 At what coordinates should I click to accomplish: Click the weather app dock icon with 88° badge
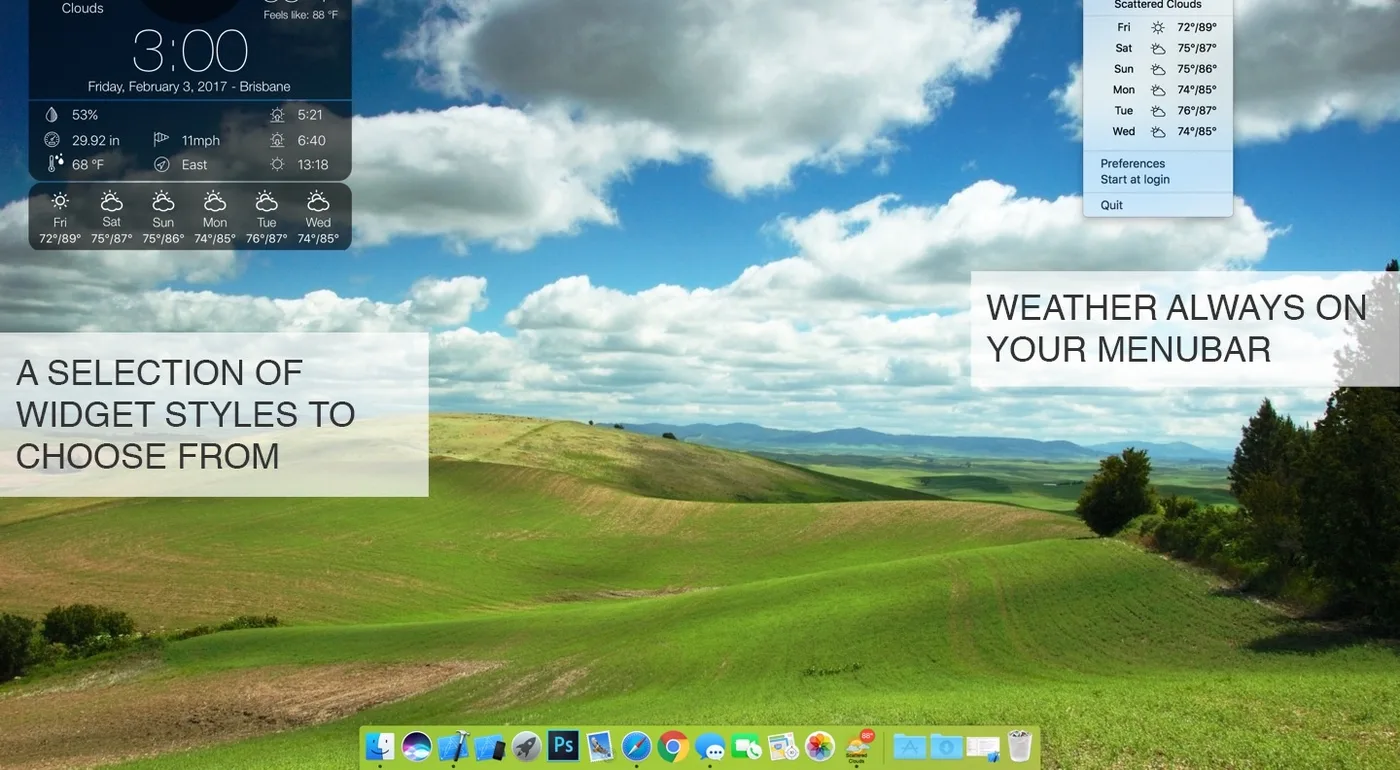(858, 746)
